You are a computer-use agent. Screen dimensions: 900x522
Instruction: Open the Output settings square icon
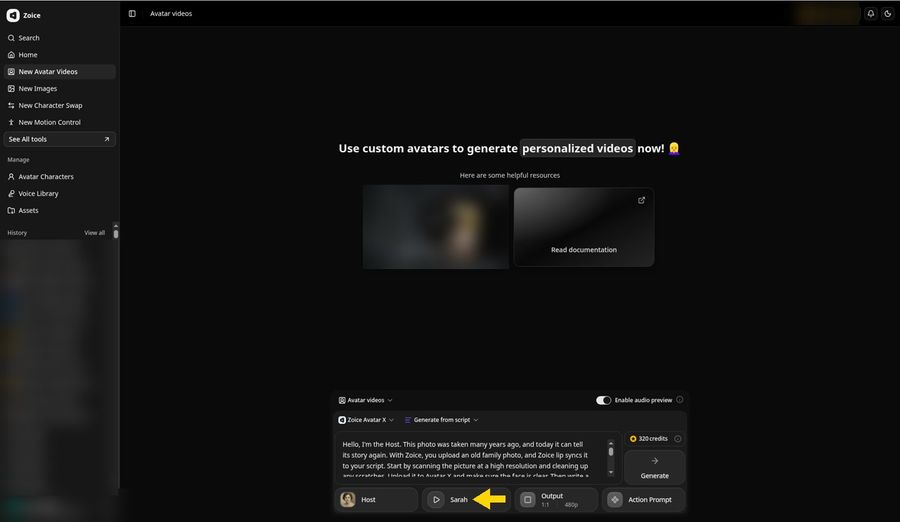click(527, 500)
